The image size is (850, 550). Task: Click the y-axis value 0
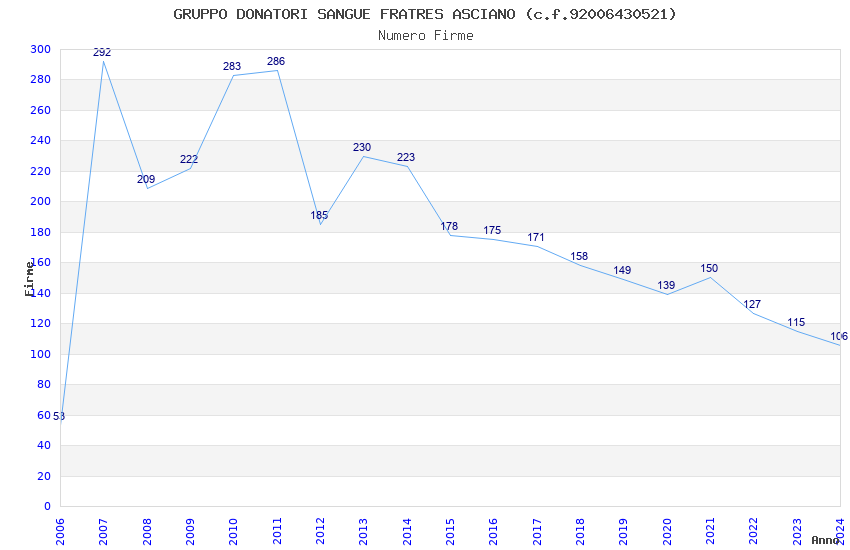pyautogui.click(x=47, y=507)
